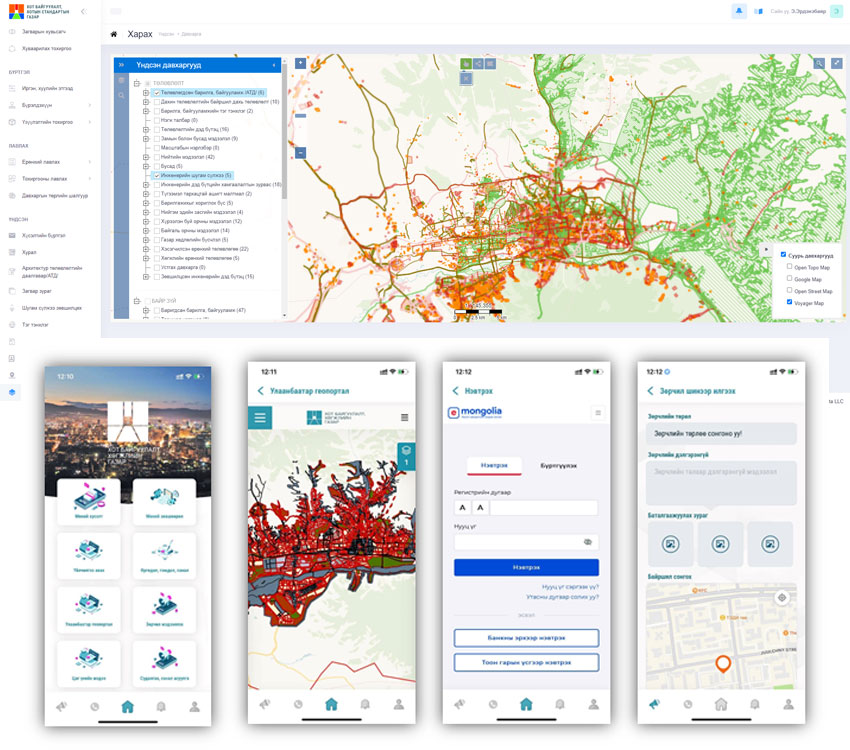Open Хурал in the left sidebar menu
The image size is (850, 750).
29,252
